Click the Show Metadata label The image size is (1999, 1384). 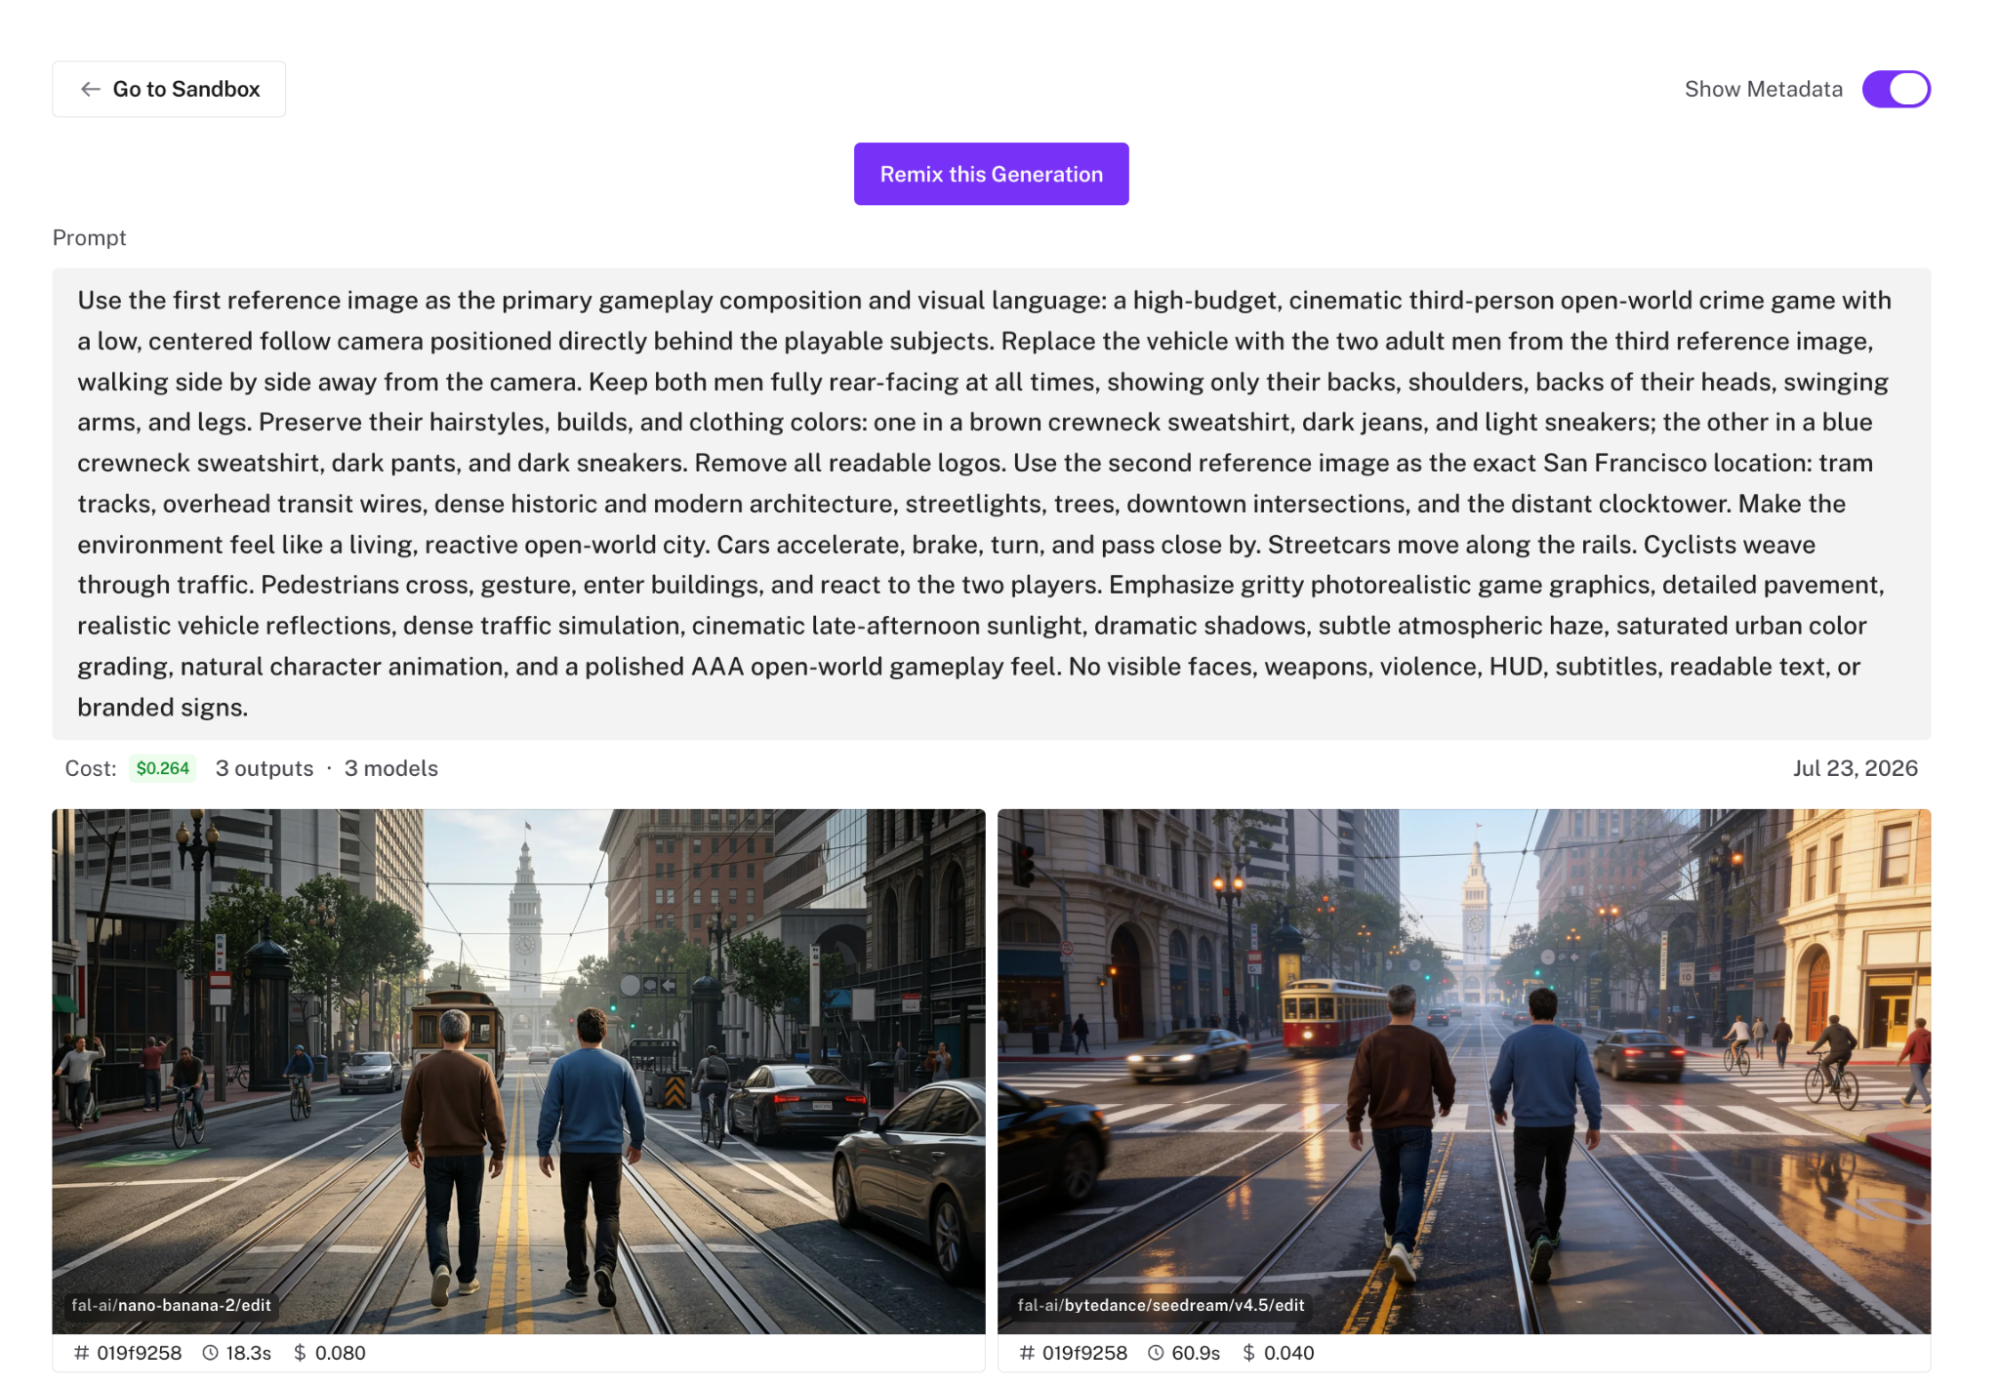point(1763,89)
